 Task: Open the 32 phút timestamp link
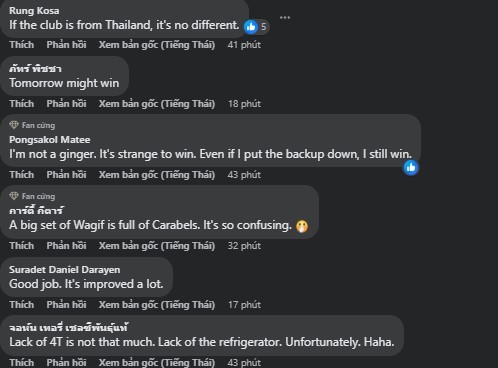tap(244, 246)
